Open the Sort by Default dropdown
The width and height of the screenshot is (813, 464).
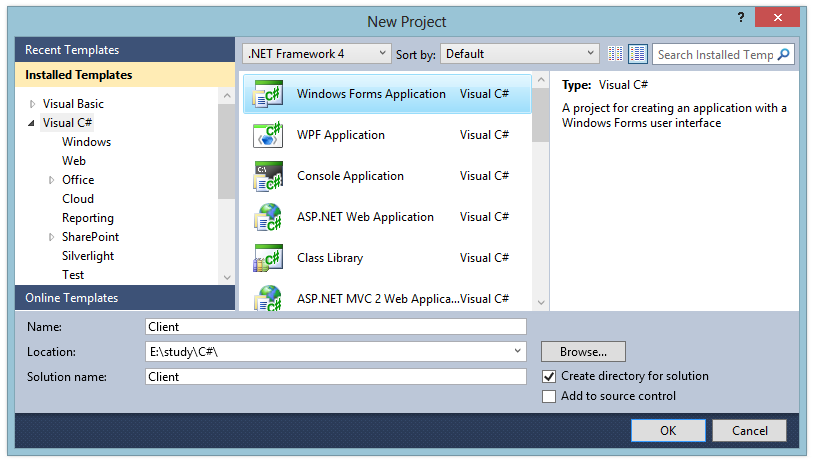click(x=520, y=53)
